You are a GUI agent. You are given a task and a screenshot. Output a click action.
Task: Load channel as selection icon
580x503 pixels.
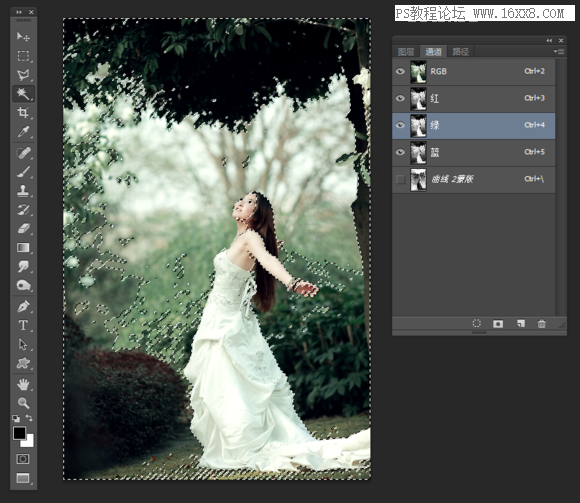(x=477, y=324)
